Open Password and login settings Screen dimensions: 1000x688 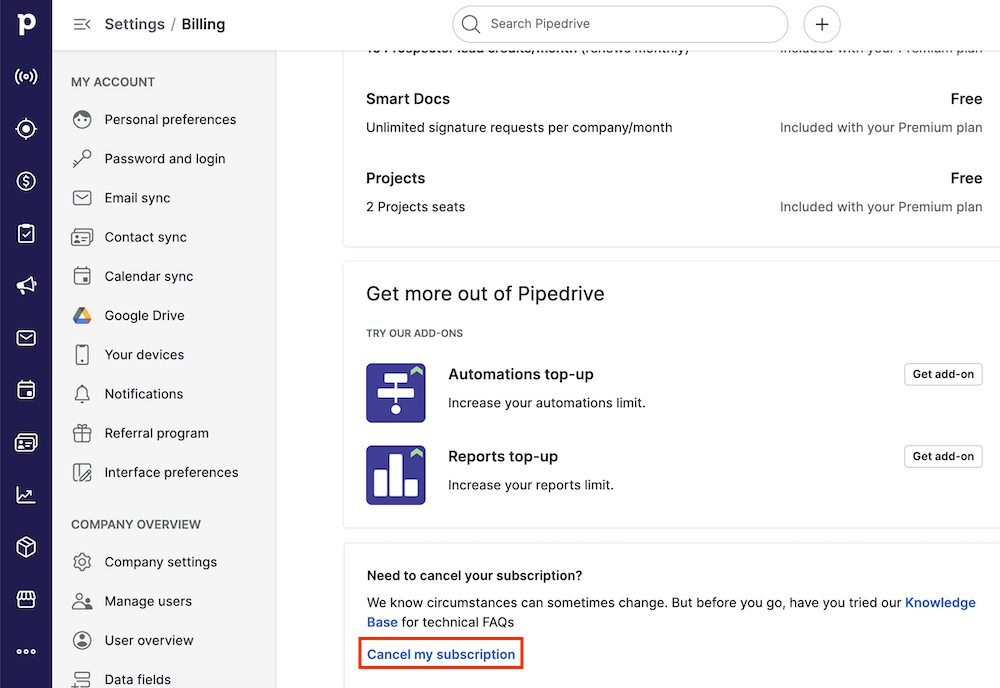click(164, 159)
